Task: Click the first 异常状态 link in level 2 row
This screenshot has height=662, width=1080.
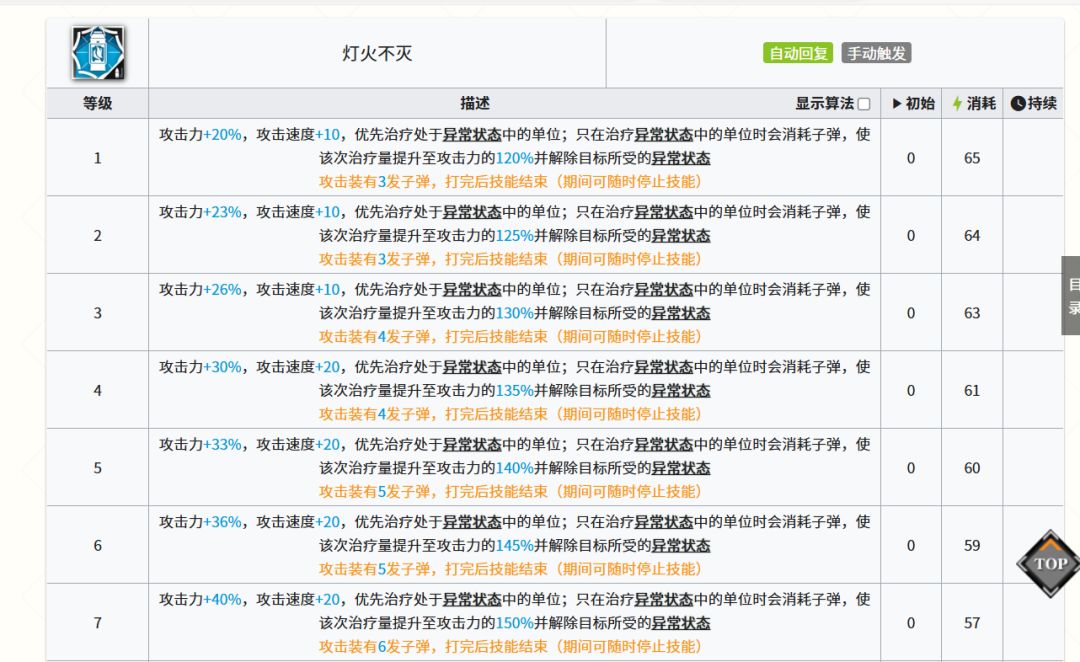Action: 472,212
